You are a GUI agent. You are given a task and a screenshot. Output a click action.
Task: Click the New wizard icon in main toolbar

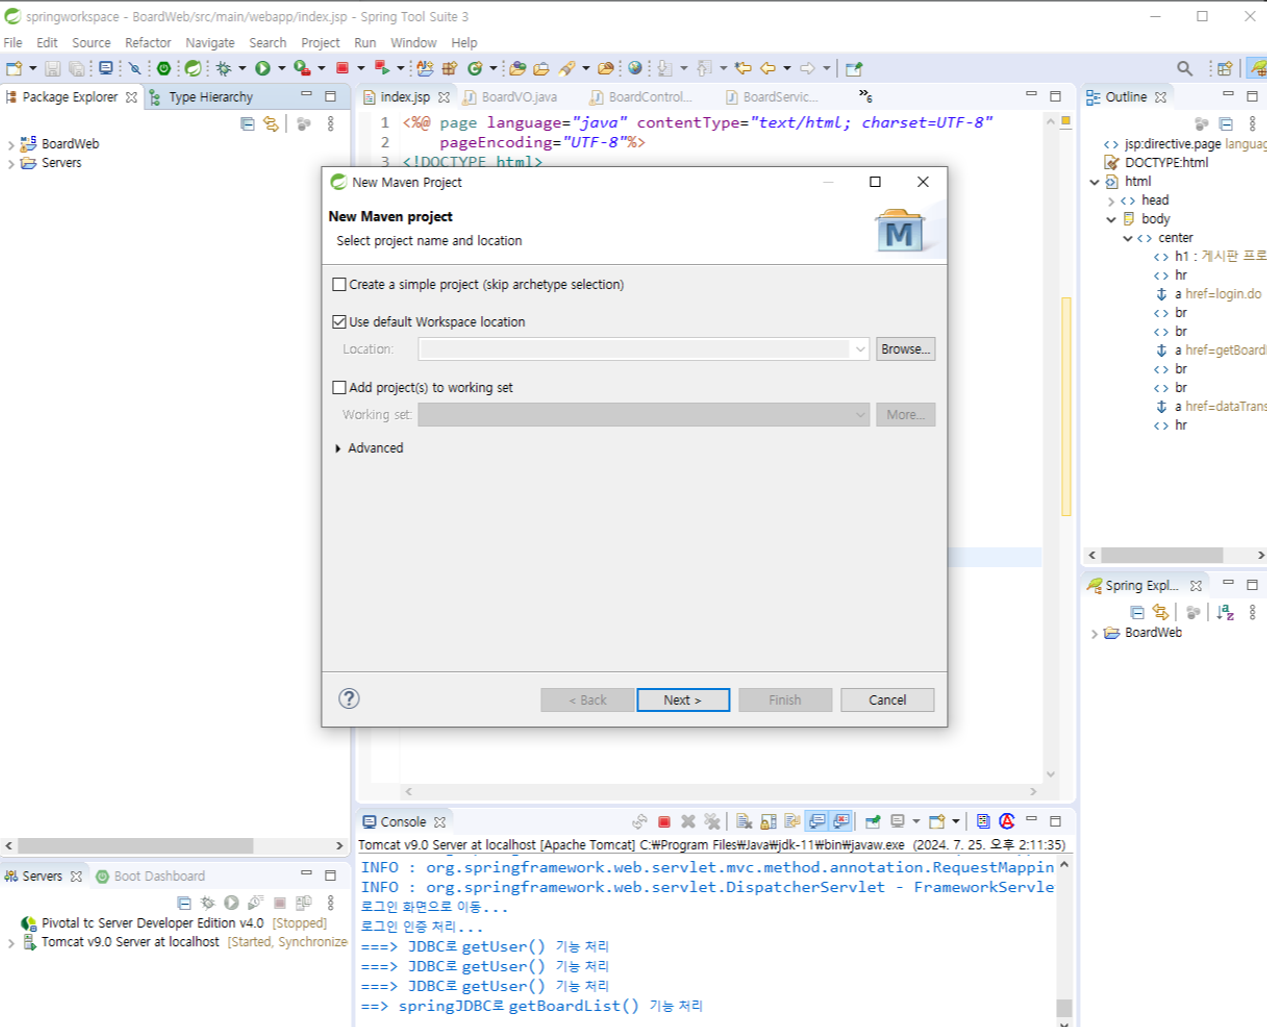14,68
